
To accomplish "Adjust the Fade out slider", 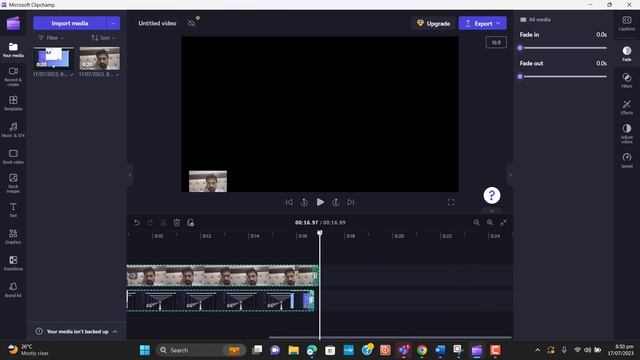I will (563, 76).
